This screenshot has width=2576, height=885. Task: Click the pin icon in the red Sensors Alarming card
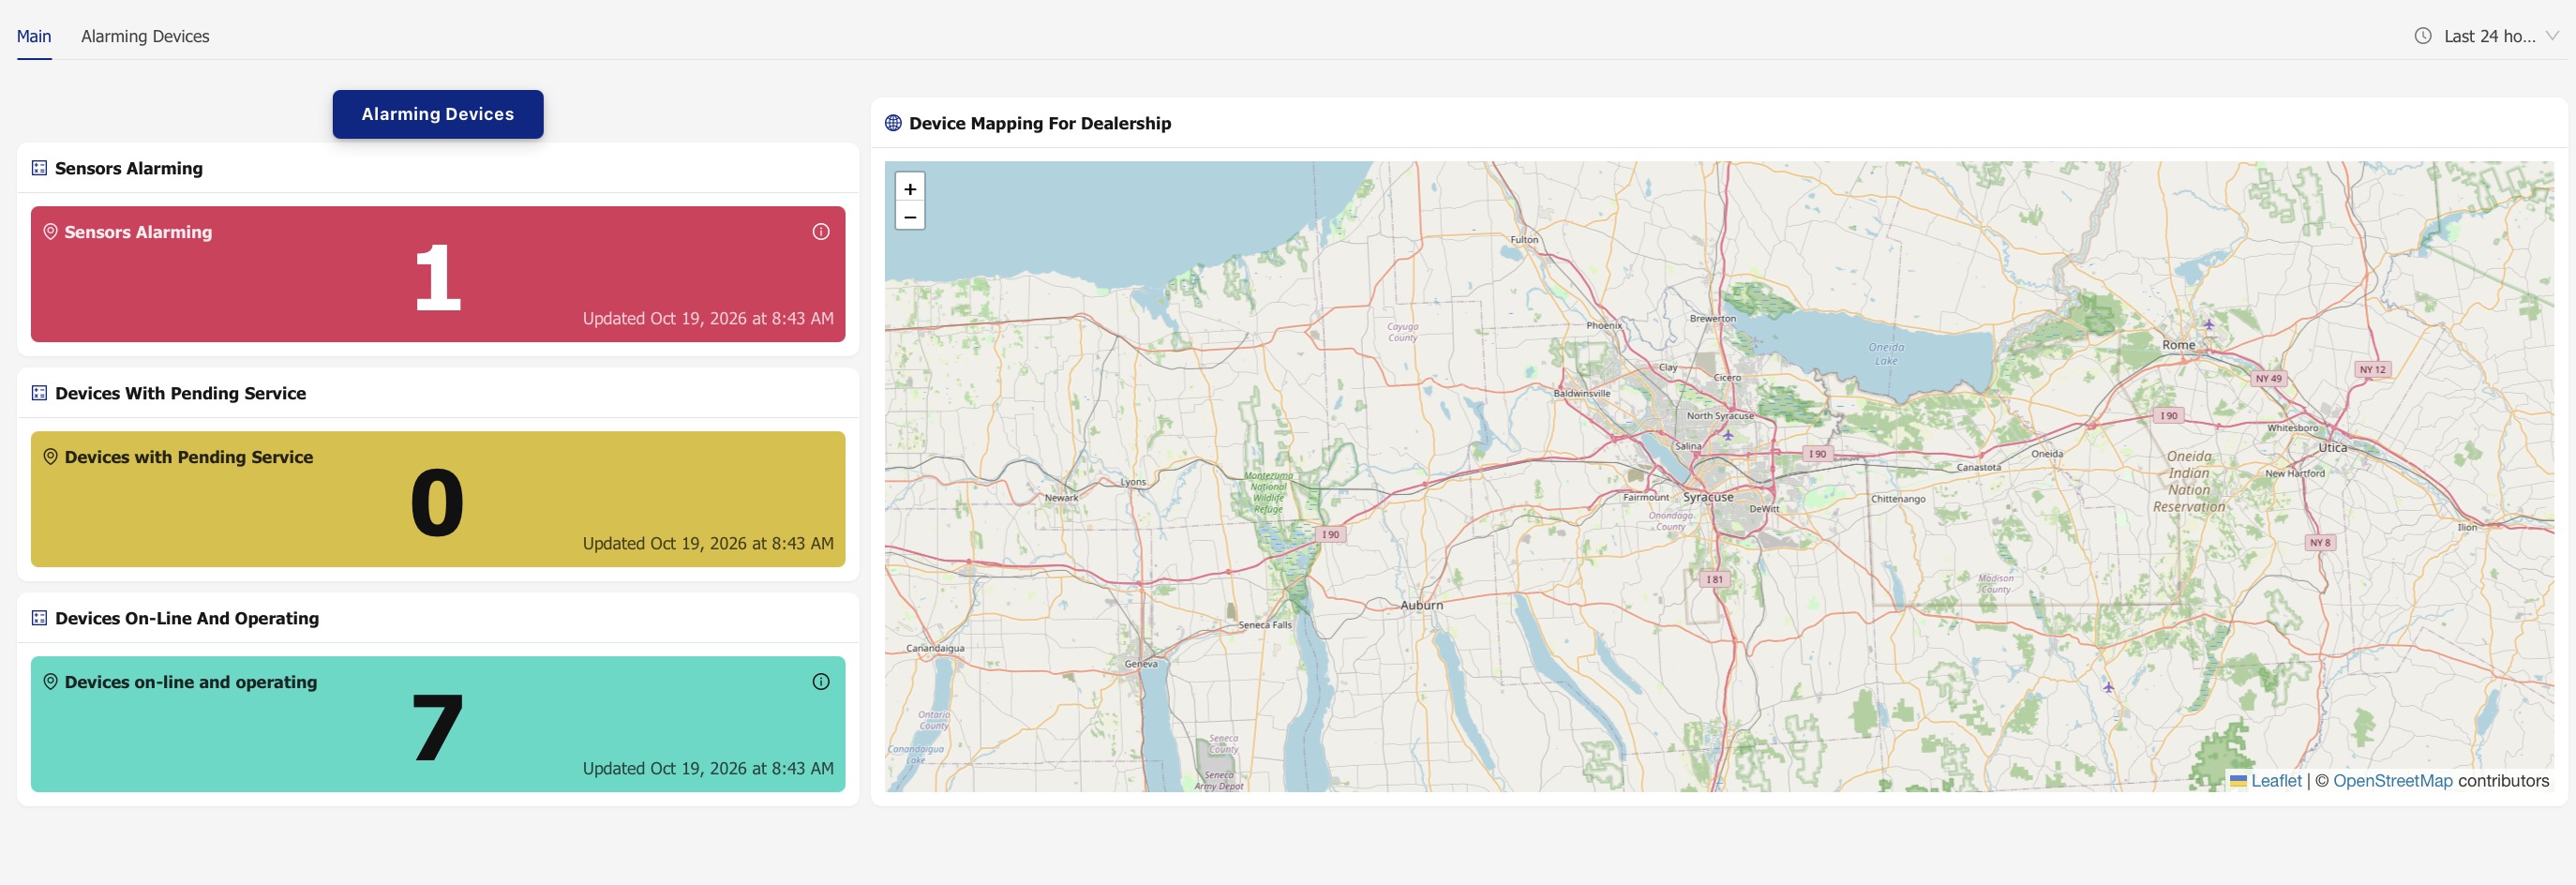(50, 232)
